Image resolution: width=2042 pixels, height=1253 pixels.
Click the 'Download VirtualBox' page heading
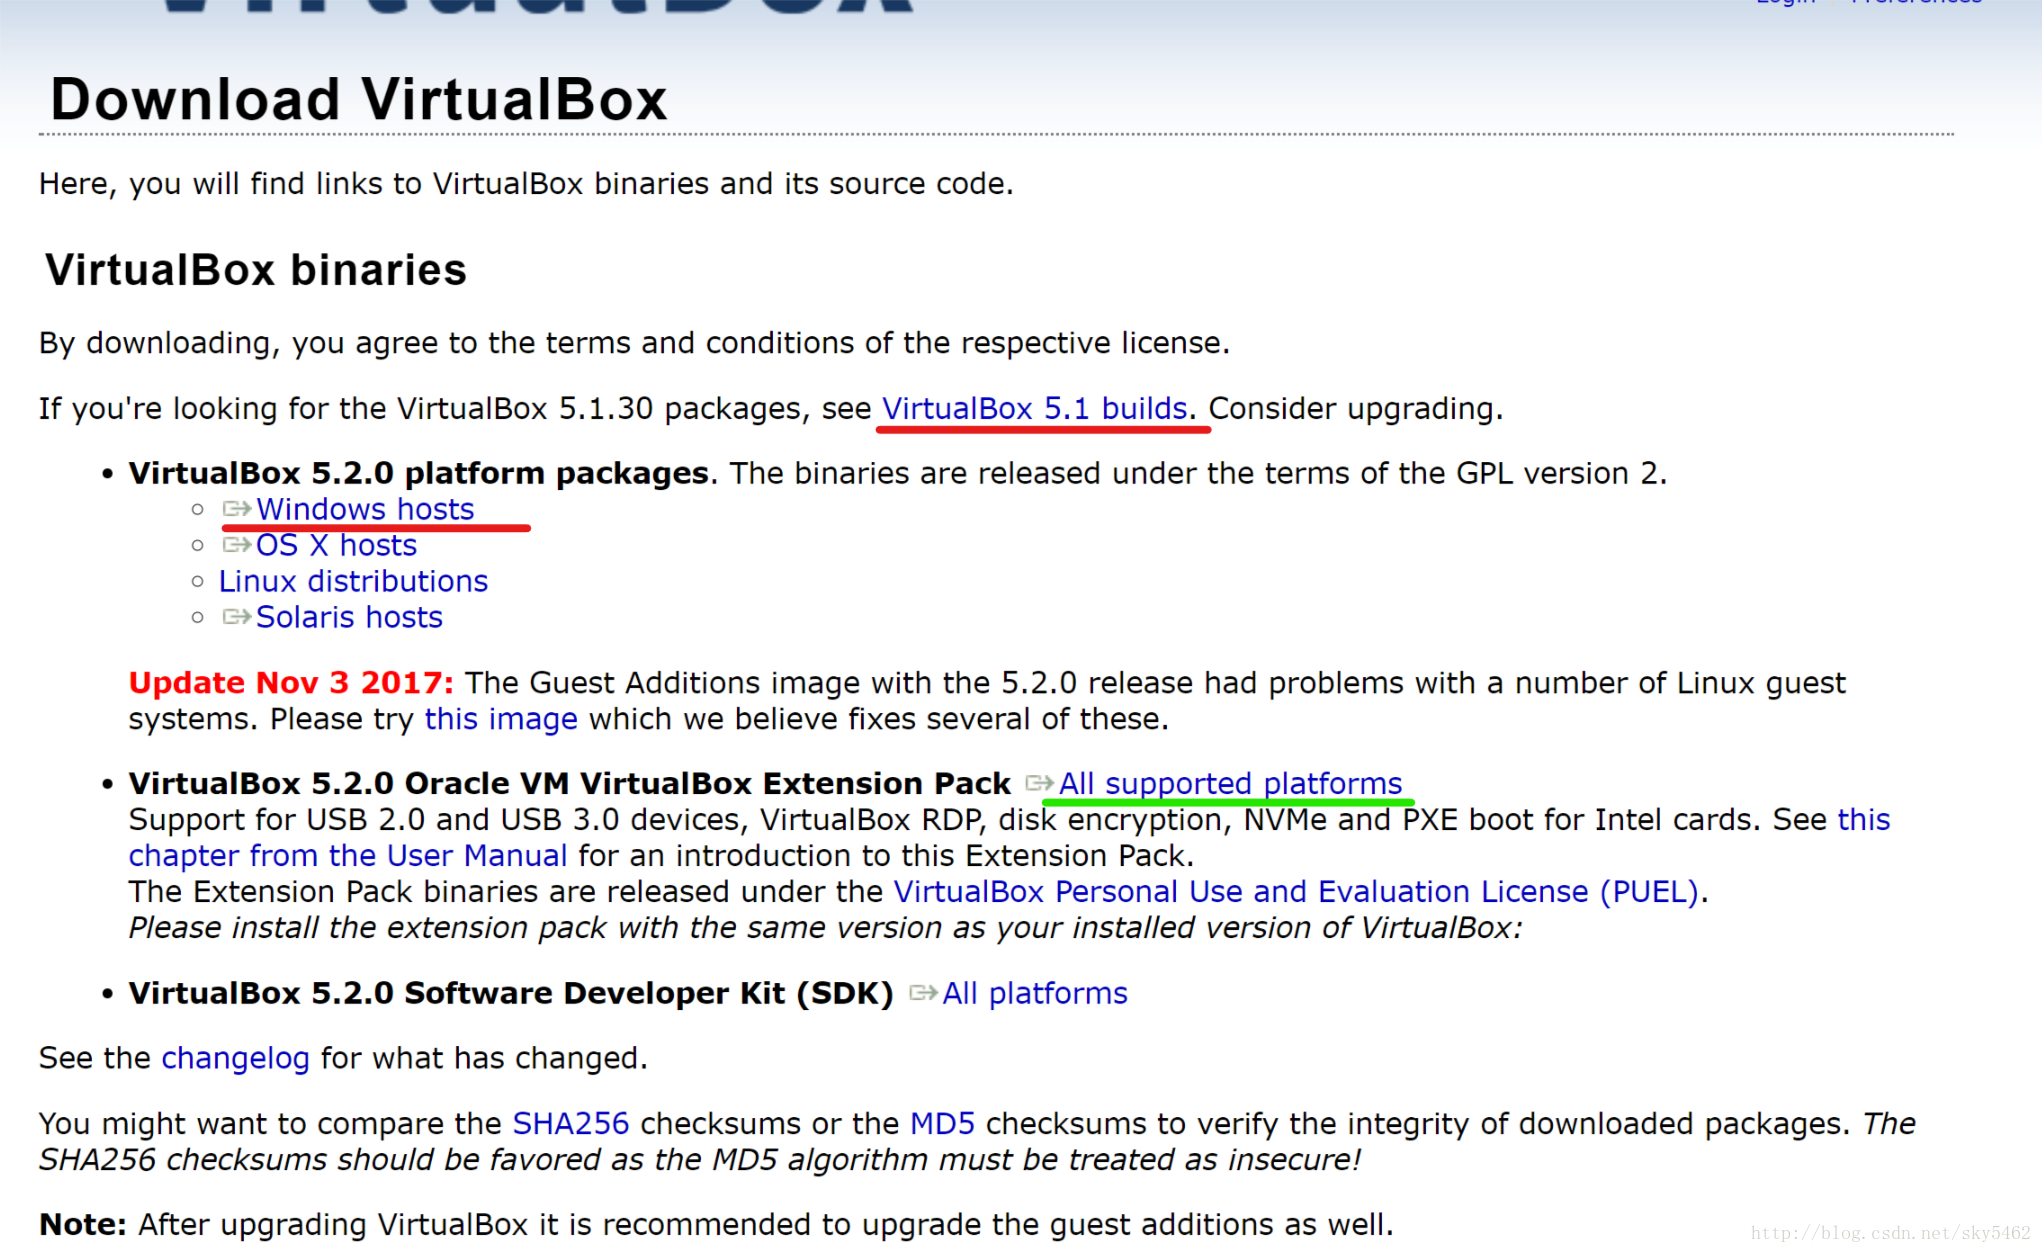point(359,99)
